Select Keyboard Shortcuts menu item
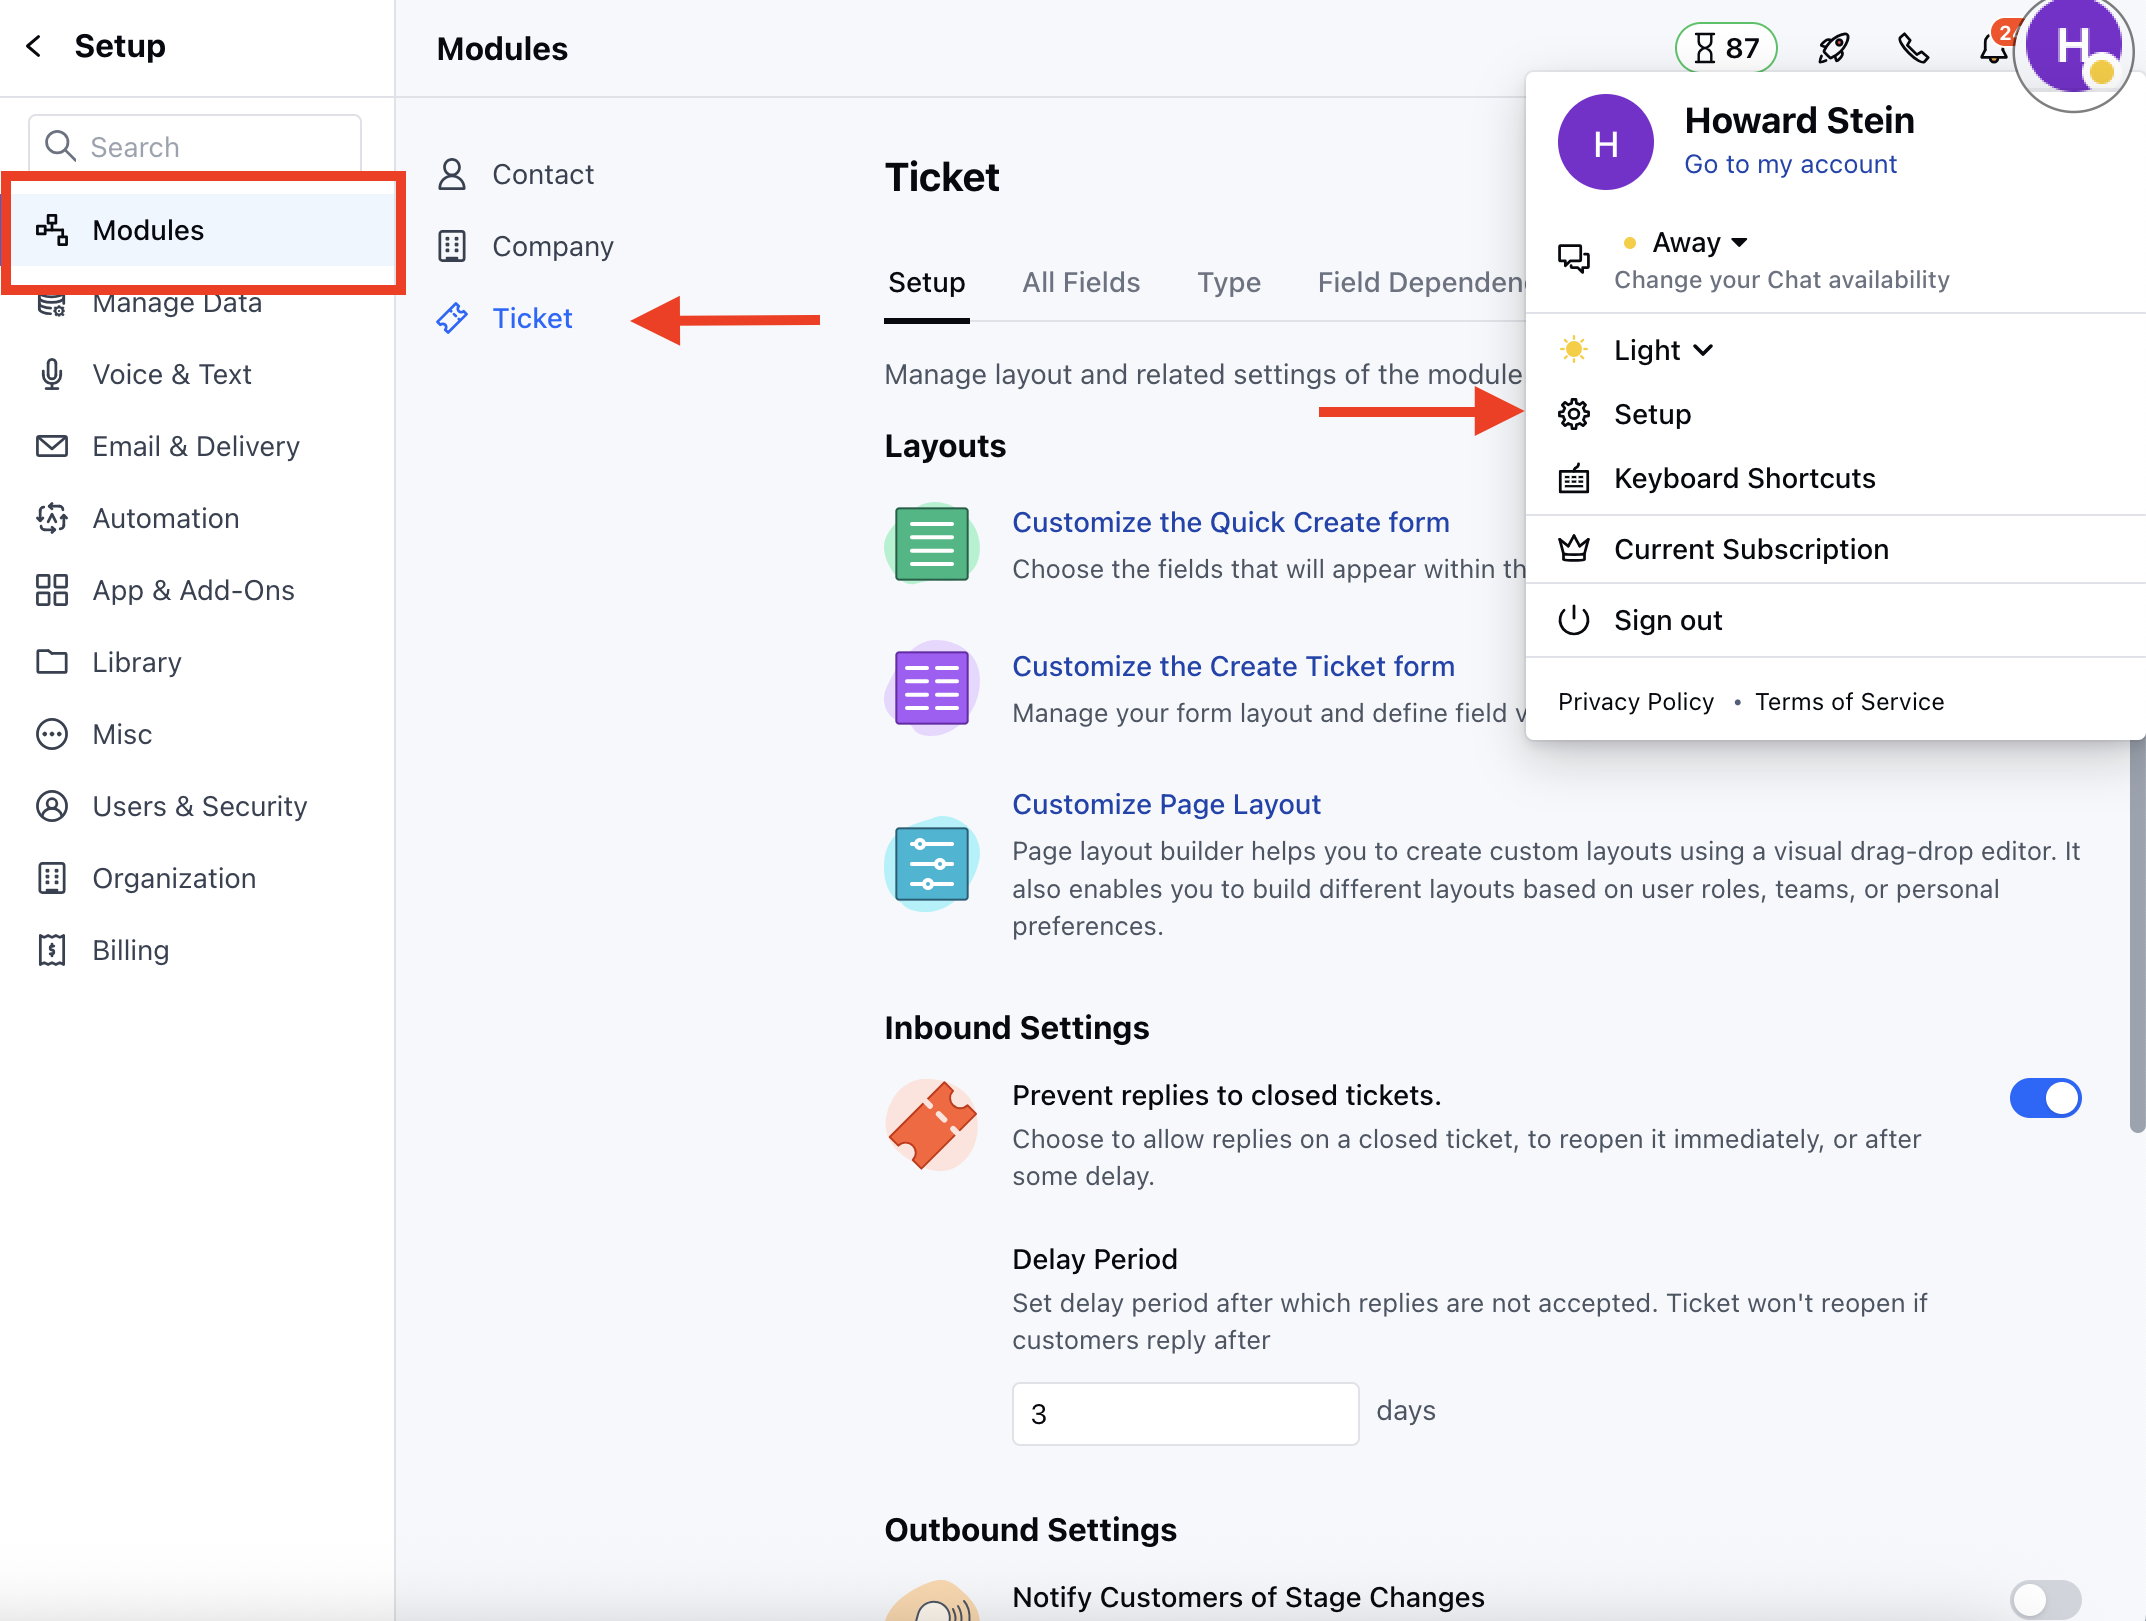The image size is (2146, 1621). [1744, 478]
